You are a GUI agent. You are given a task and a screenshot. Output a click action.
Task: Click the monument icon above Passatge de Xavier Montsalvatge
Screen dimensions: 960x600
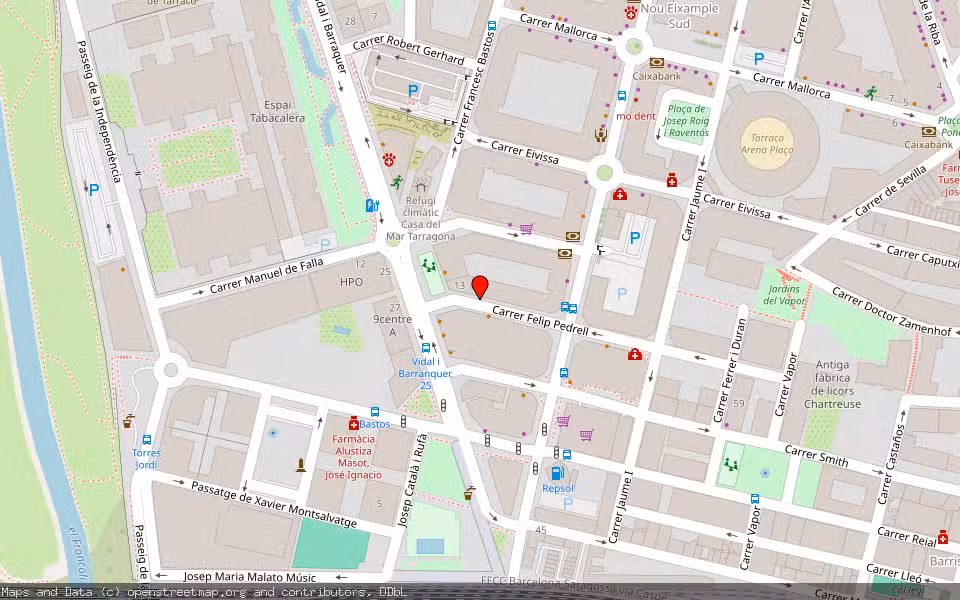point(301,465)
